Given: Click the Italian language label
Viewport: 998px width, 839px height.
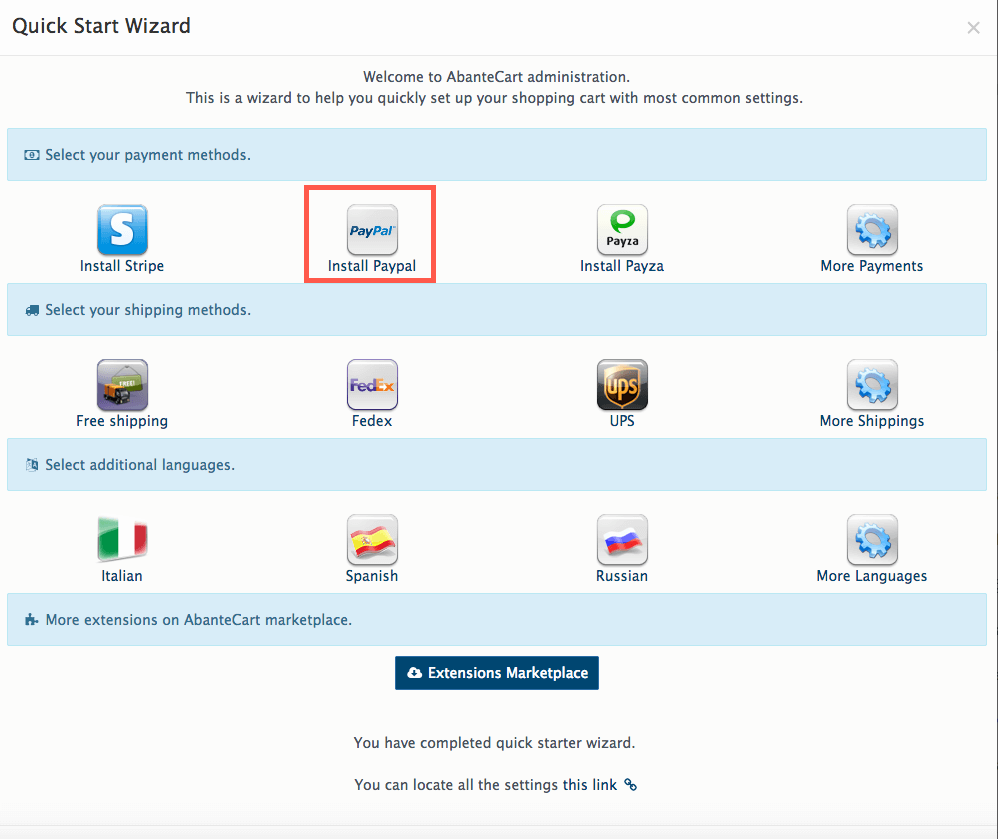Looking at the screenshot, I should point(122,576).
